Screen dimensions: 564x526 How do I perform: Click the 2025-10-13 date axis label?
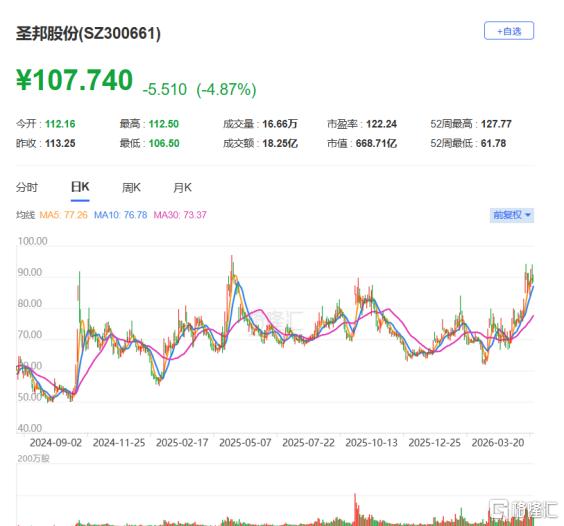(x=372, y=443)
